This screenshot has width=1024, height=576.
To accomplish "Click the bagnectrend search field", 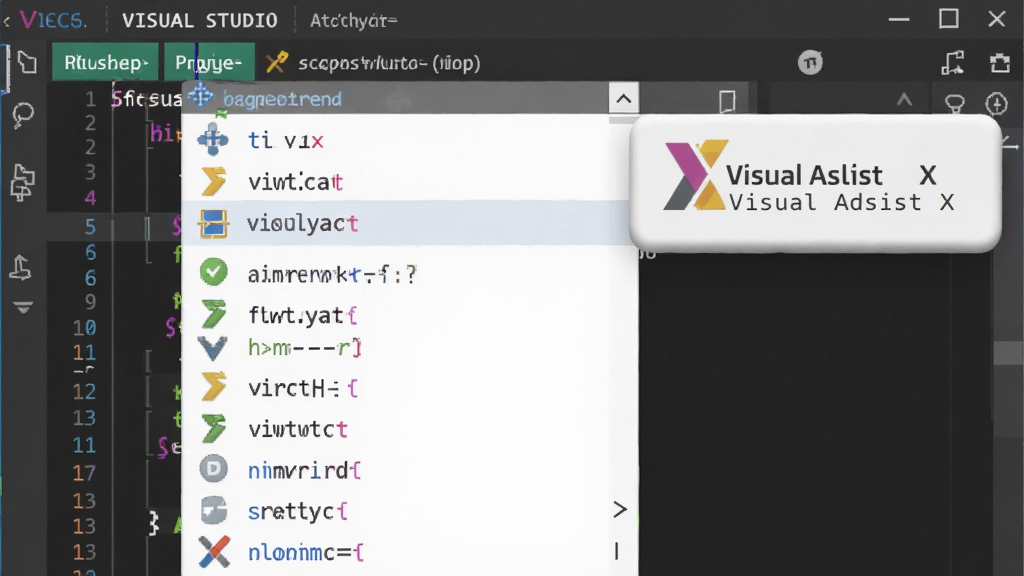I will coord(395,99).
